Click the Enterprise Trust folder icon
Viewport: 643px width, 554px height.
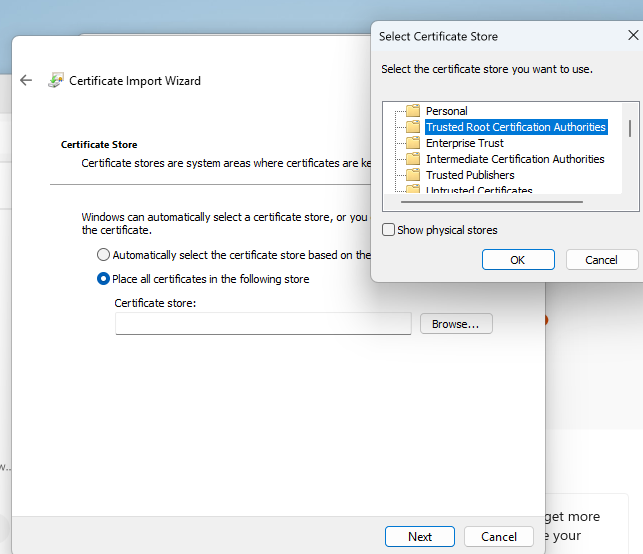click(x=412, y=143)
